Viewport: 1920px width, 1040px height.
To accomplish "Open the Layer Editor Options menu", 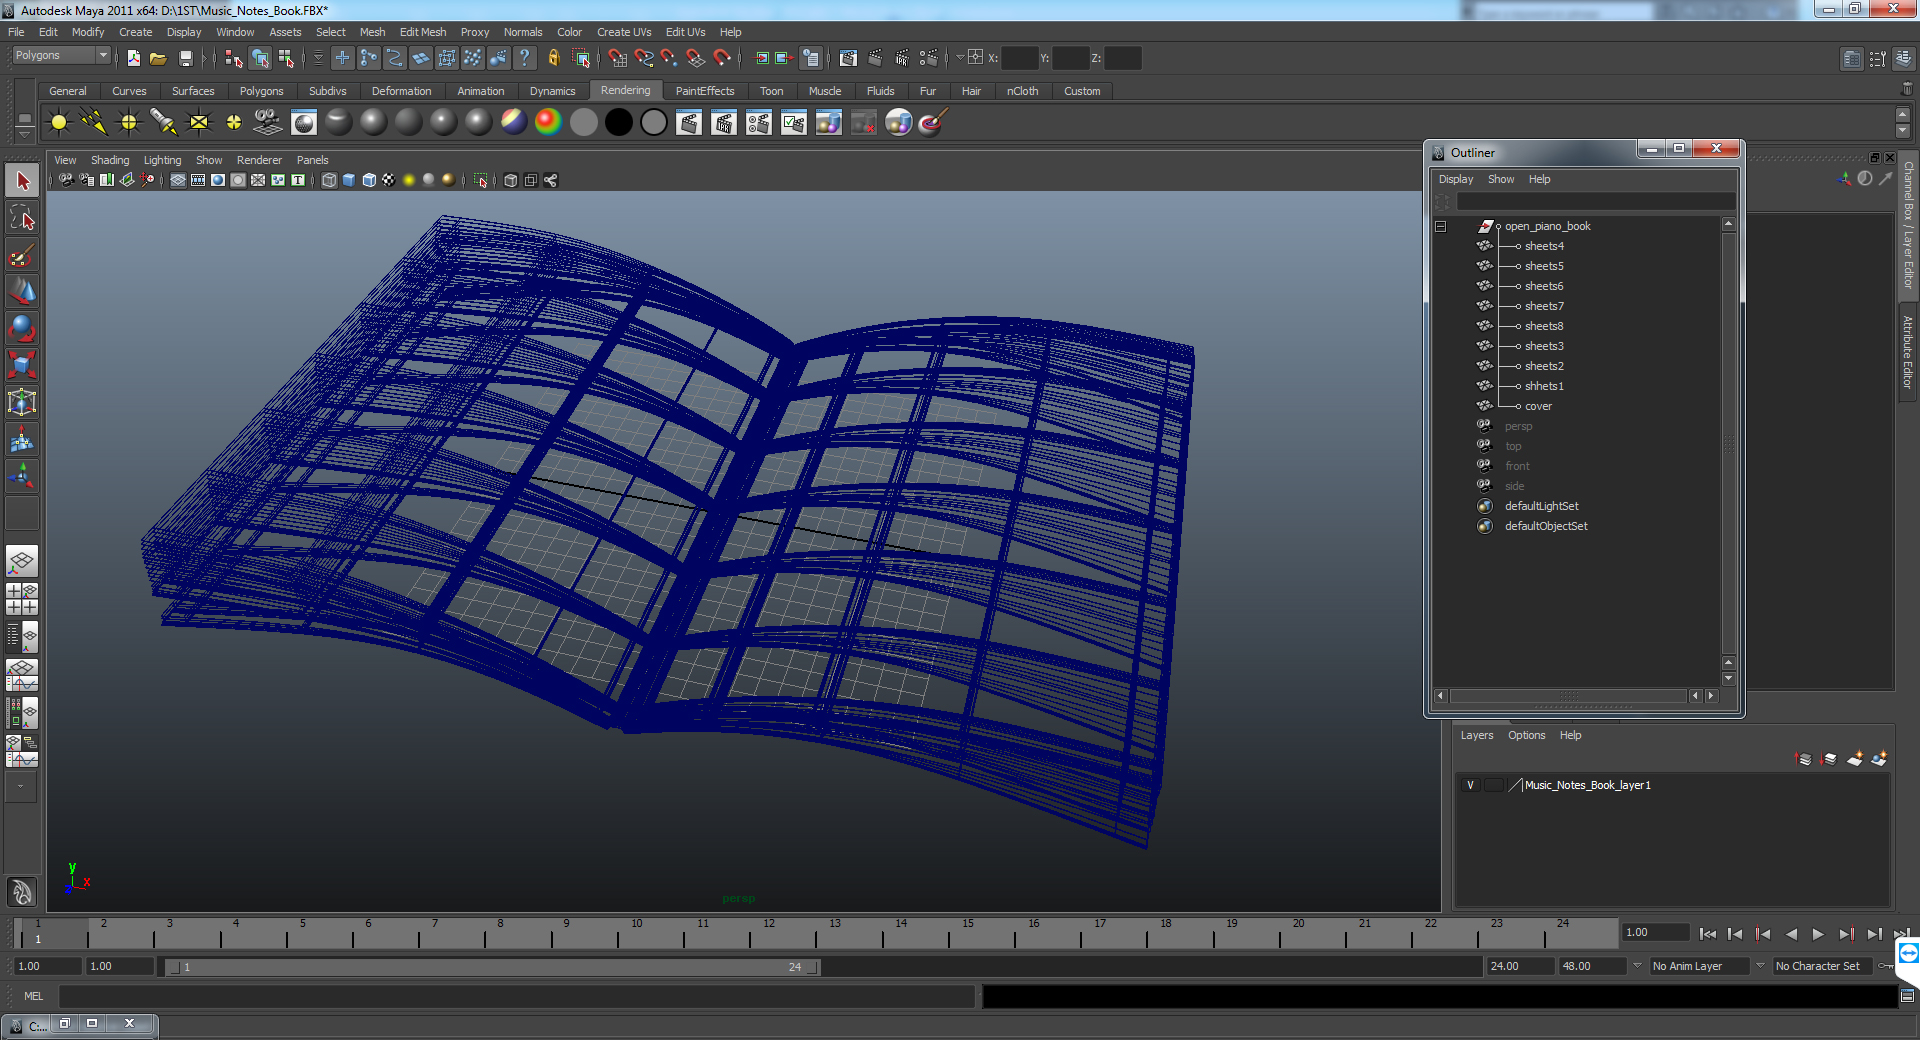I will (x=1527, y=735).
